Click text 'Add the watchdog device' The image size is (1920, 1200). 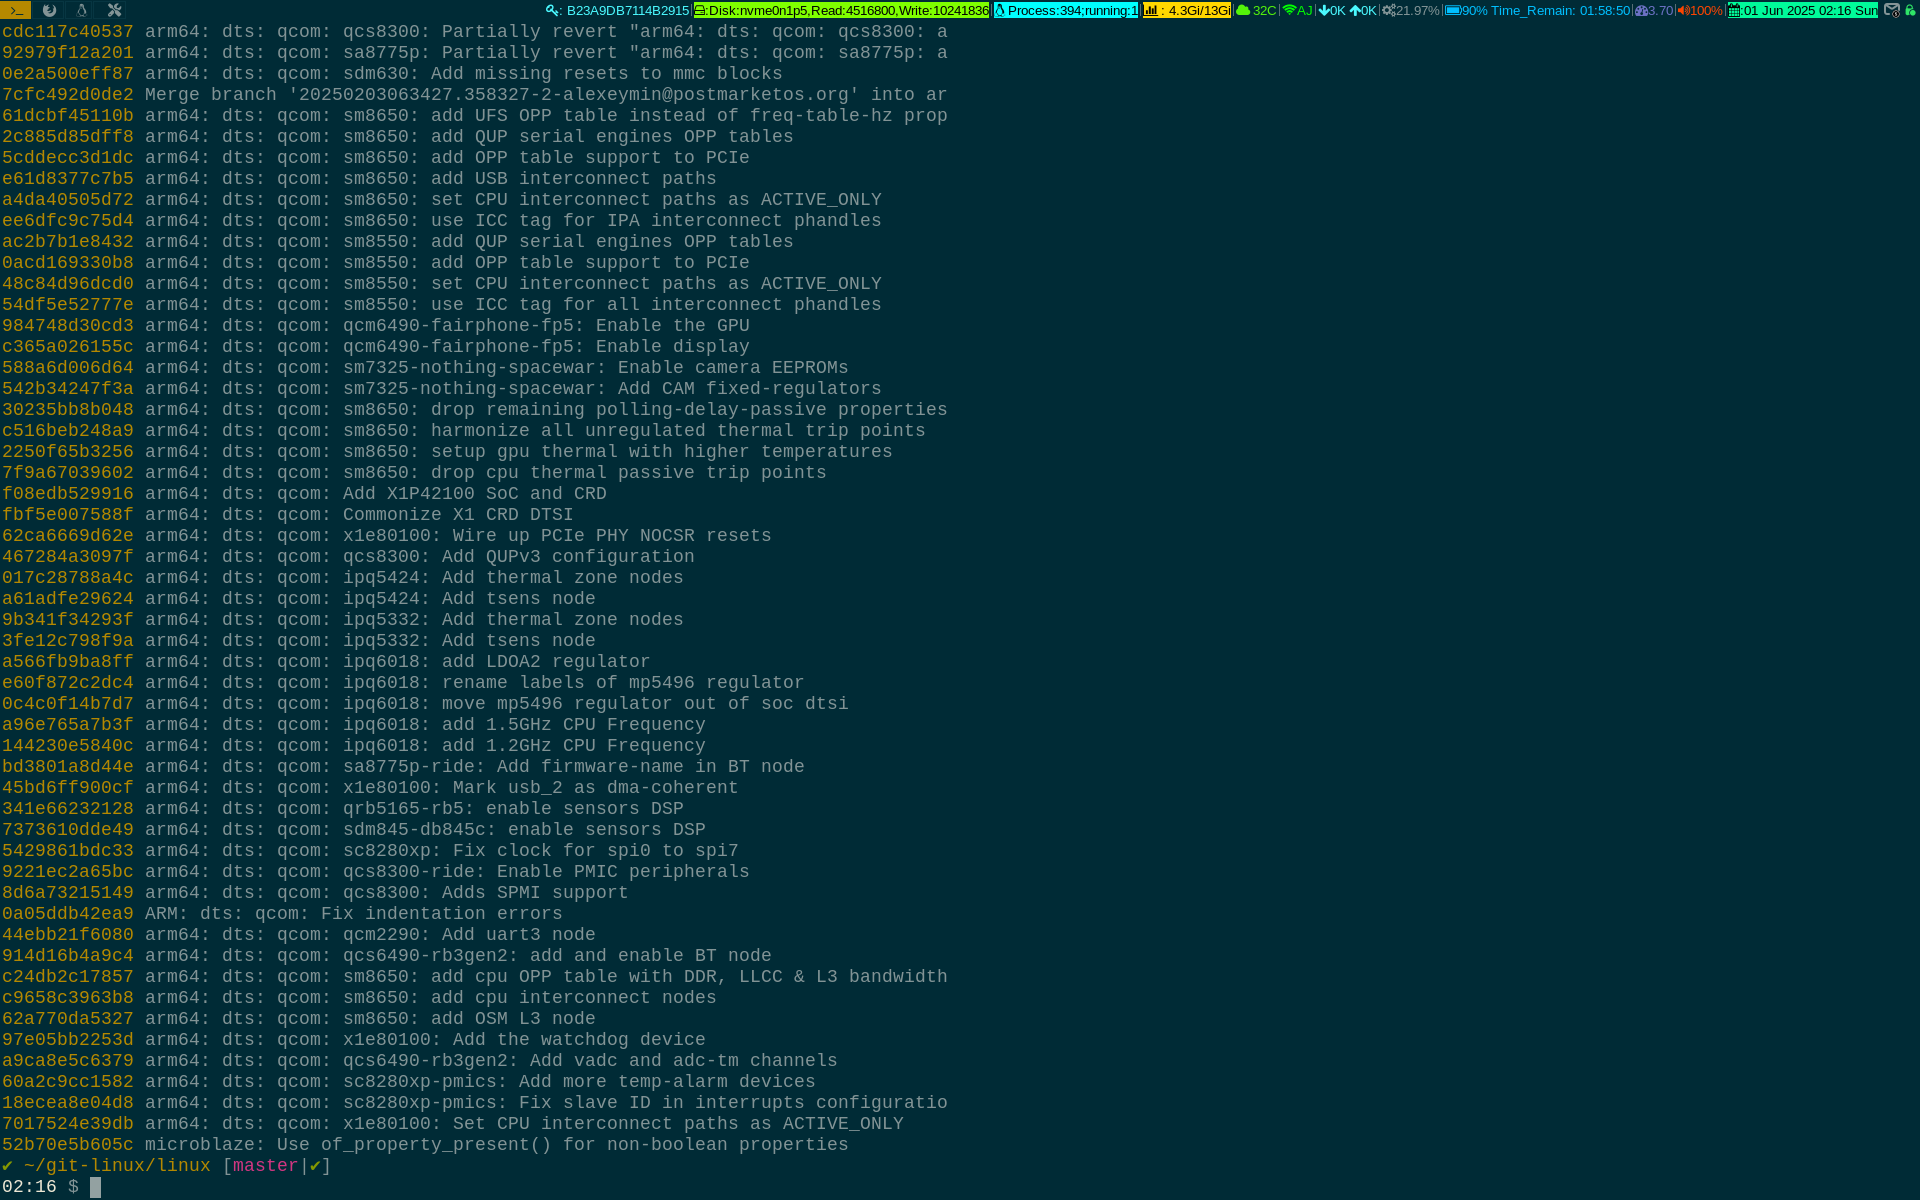coord(579,1040)
